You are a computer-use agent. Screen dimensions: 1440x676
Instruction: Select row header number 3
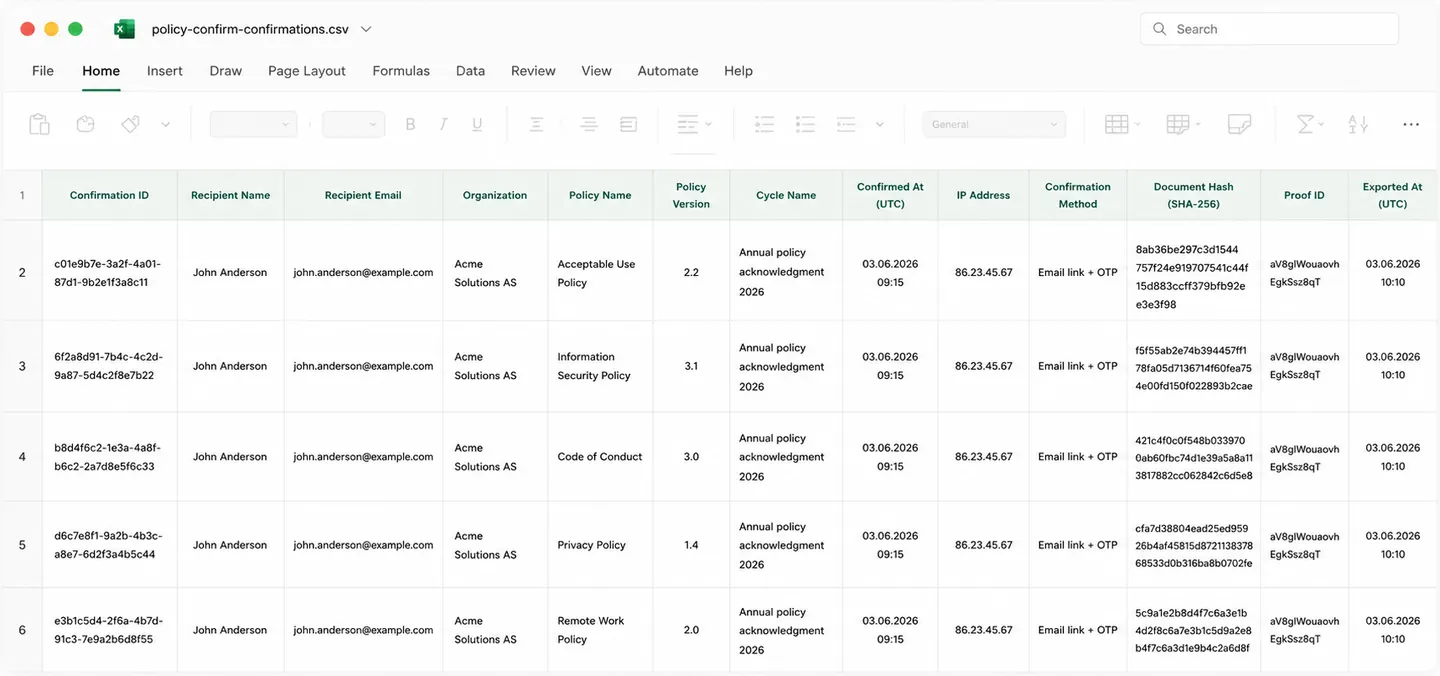tap(22, 366)
